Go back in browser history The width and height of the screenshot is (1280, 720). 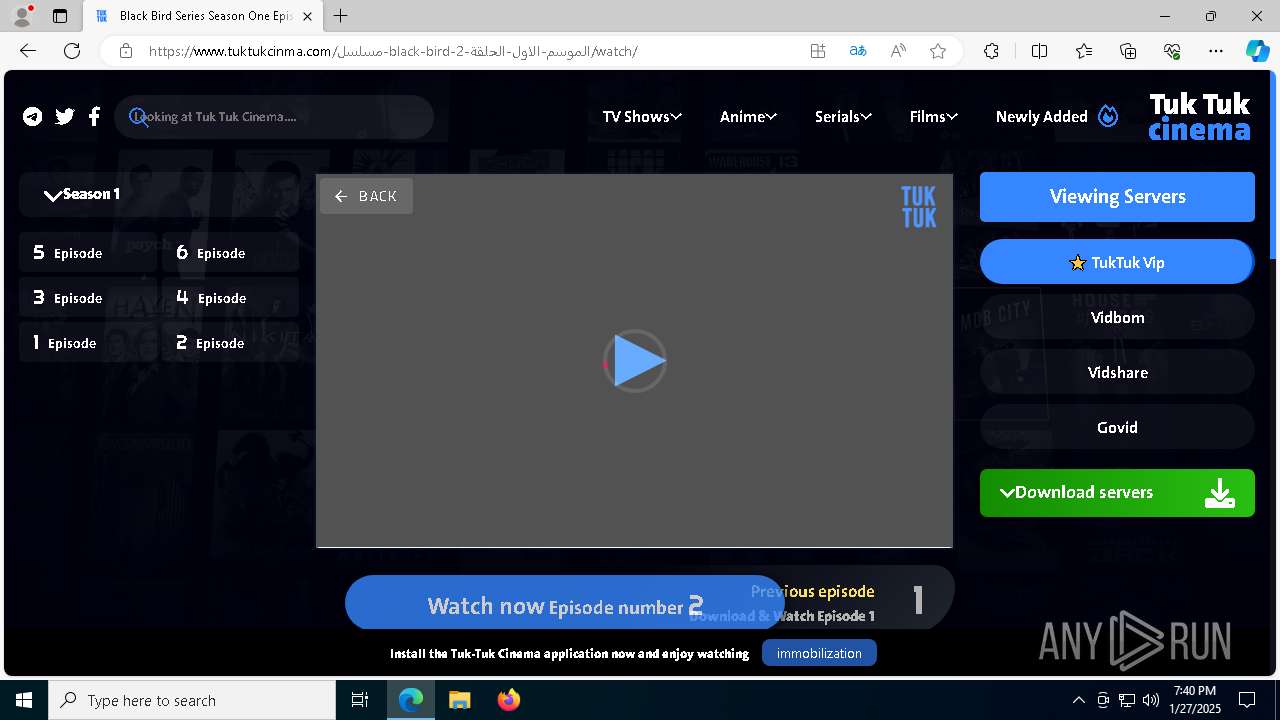coord(28,51)
